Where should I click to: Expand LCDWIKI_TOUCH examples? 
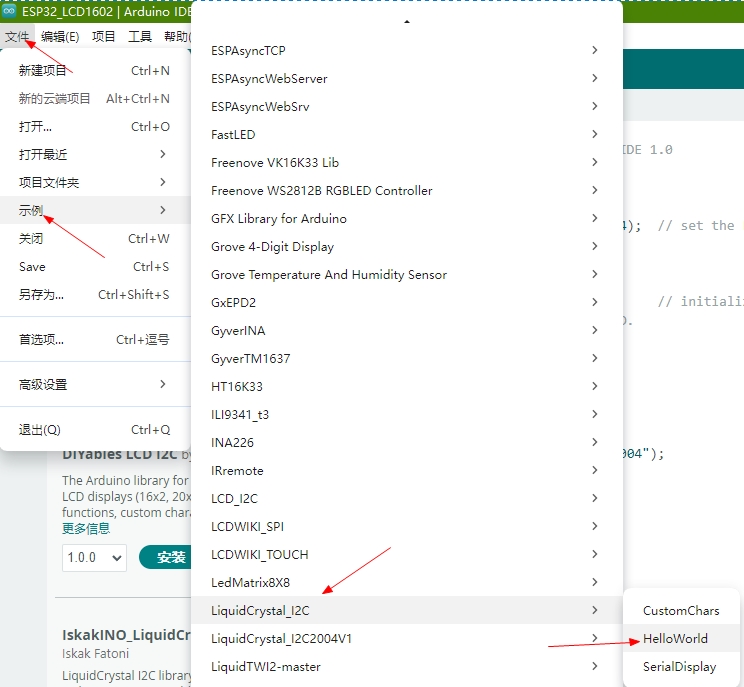(407, 555)
